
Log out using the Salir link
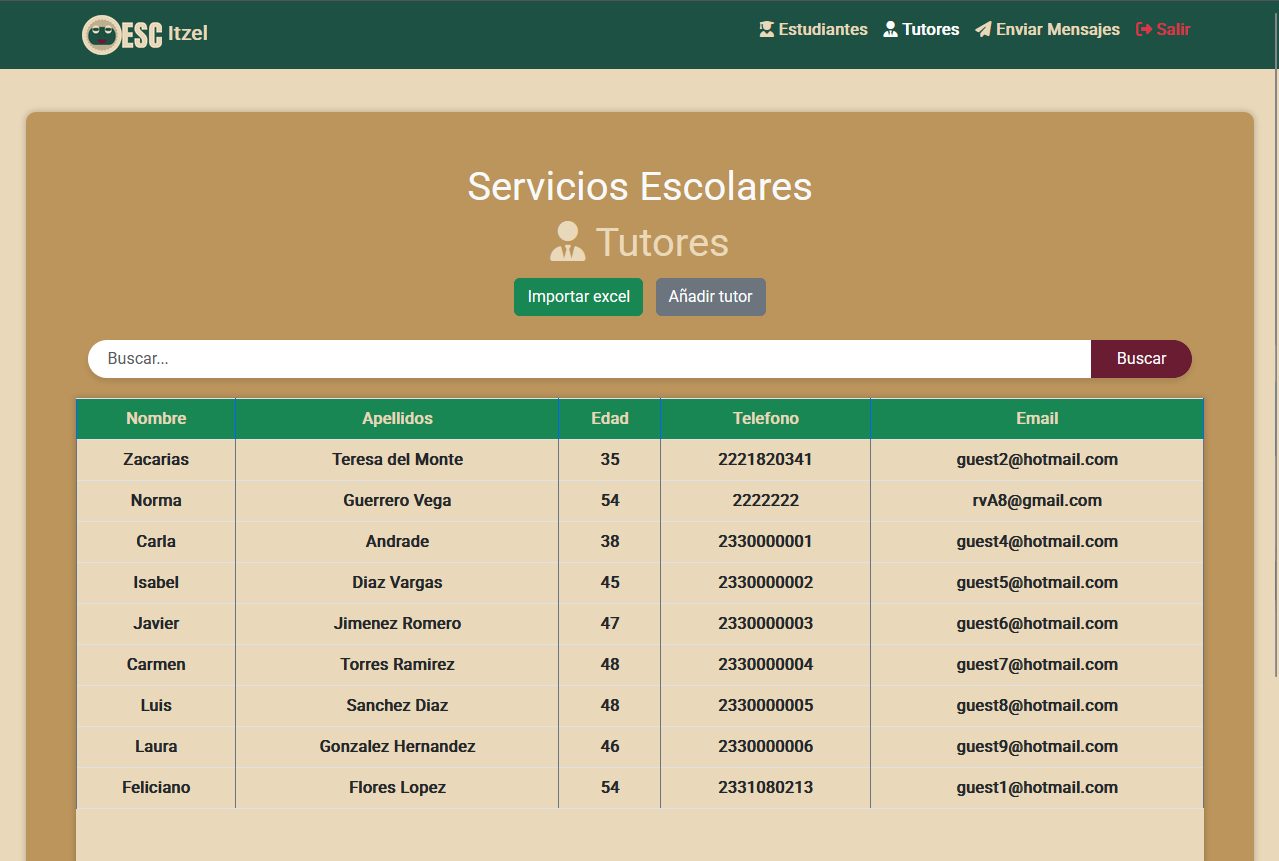(x=1170, y=29)
